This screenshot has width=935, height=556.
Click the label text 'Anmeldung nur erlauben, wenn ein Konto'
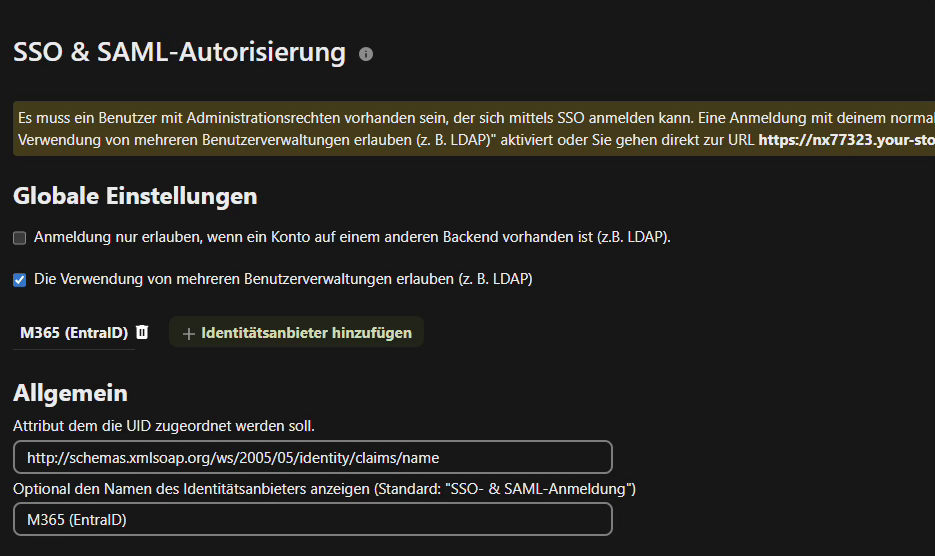(200, 237)
